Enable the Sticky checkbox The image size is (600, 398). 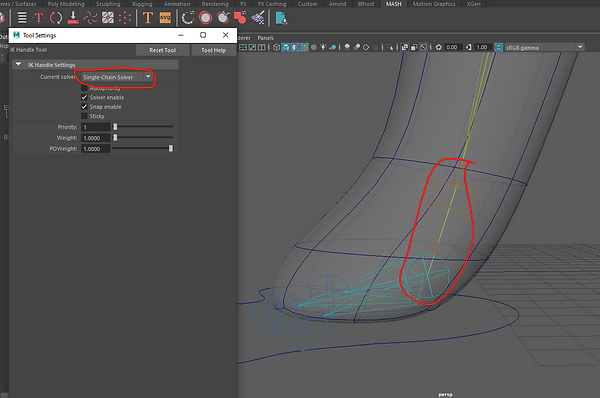(x=84, y=116)
